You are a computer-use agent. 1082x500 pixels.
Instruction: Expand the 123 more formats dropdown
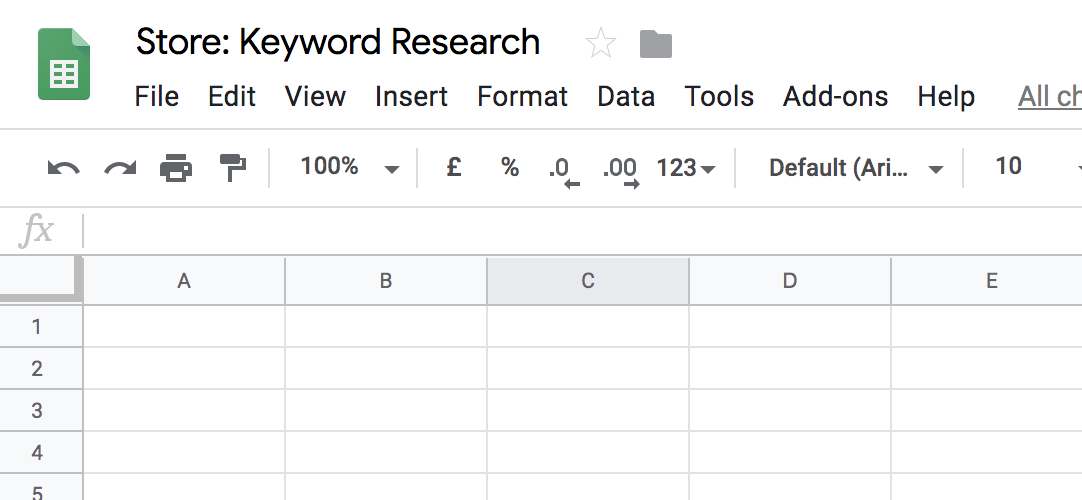coord(685,168)
